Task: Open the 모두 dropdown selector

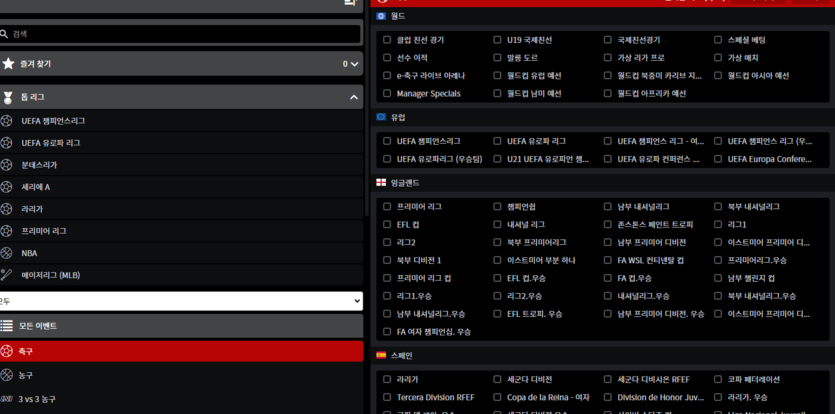Action: 181,301
